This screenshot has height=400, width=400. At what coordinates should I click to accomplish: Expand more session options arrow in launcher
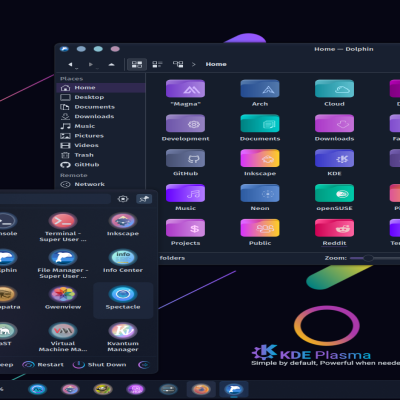pyautogui.click(x=144, y=365)
